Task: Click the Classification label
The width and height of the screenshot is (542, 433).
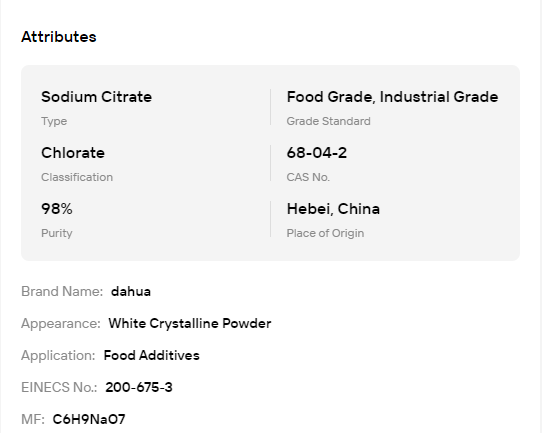Action: pos(77,177)
